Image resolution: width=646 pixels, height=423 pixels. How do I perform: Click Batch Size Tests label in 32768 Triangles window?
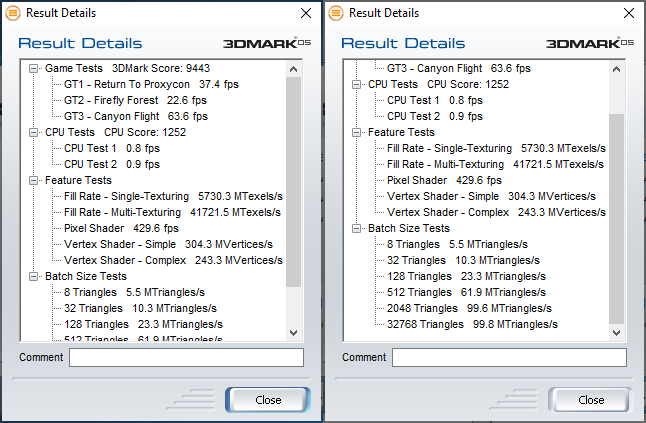click(x=409, y=229)
